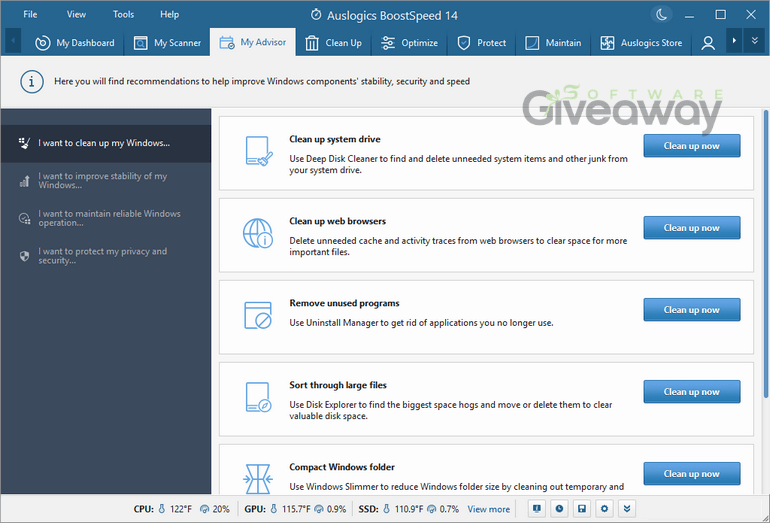
Task: Open the Auslogics Store tab
Action: pos(641,43)
